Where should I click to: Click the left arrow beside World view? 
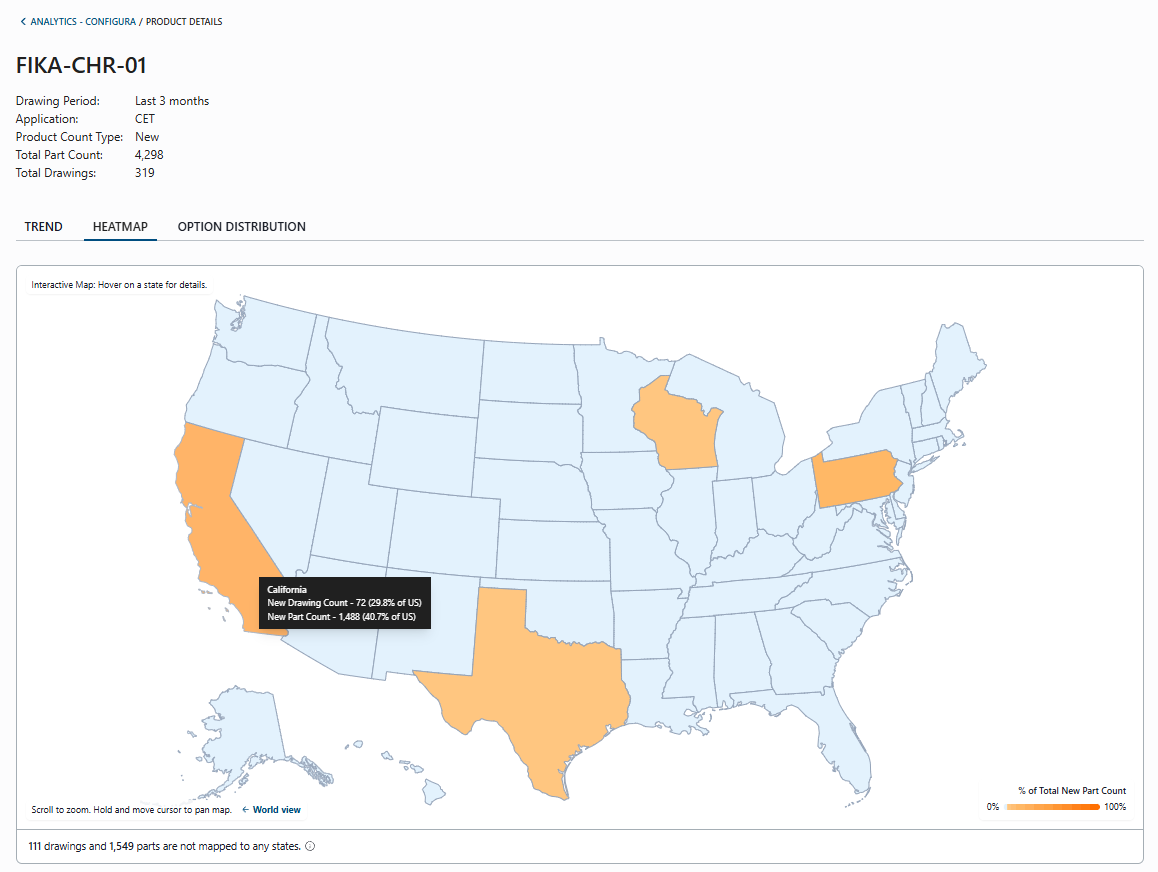point(245,809)
